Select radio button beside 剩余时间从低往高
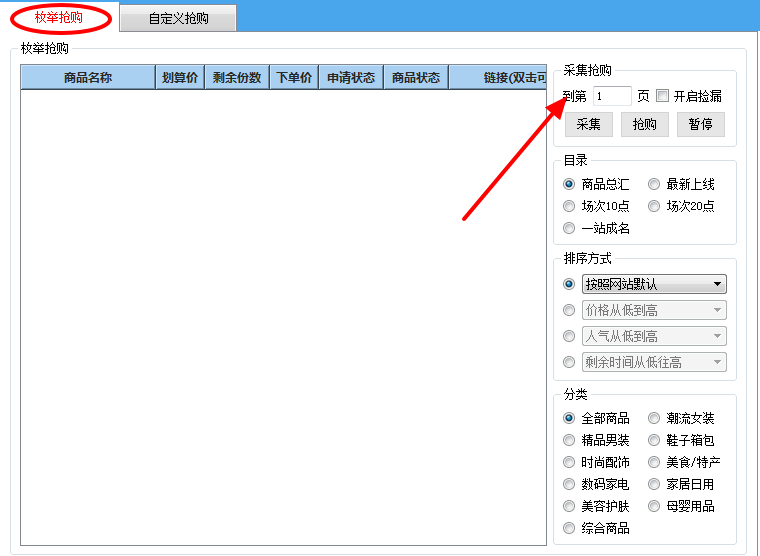Viewport: 760px width, 556px height. [569, 362]
